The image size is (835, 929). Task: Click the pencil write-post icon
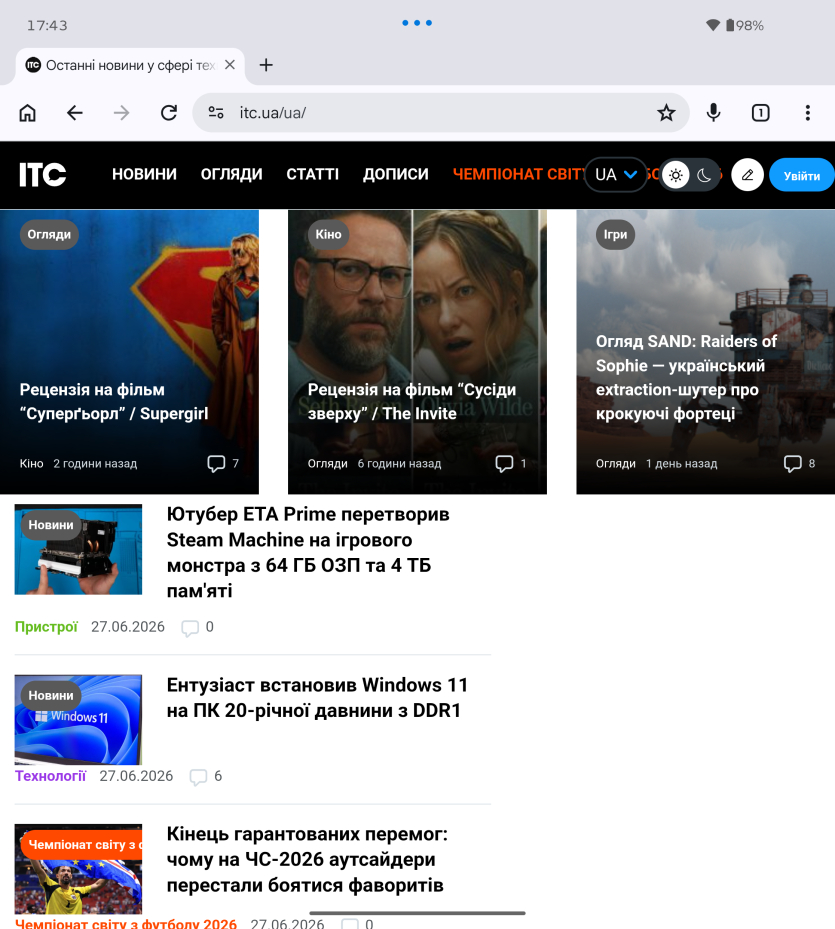[x=747, y=175]
